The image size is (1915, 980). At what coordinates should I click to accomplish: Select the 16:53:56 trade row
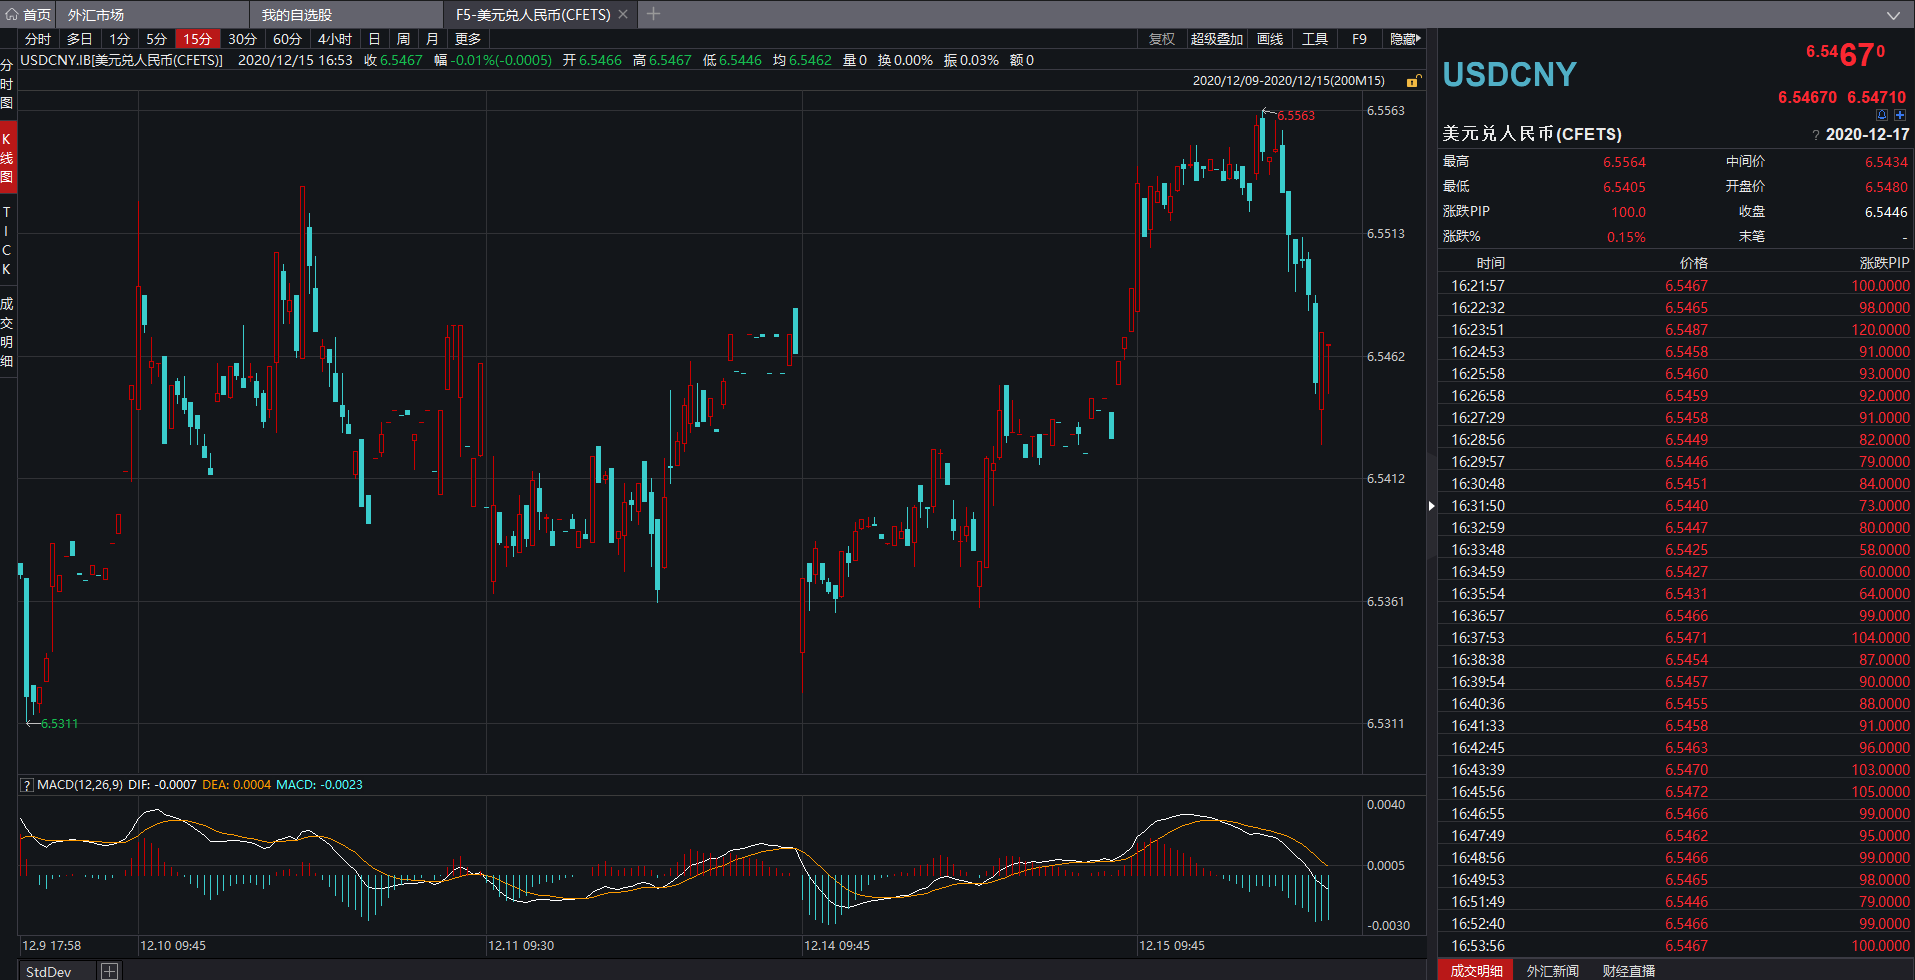[x=1676, y=946]
